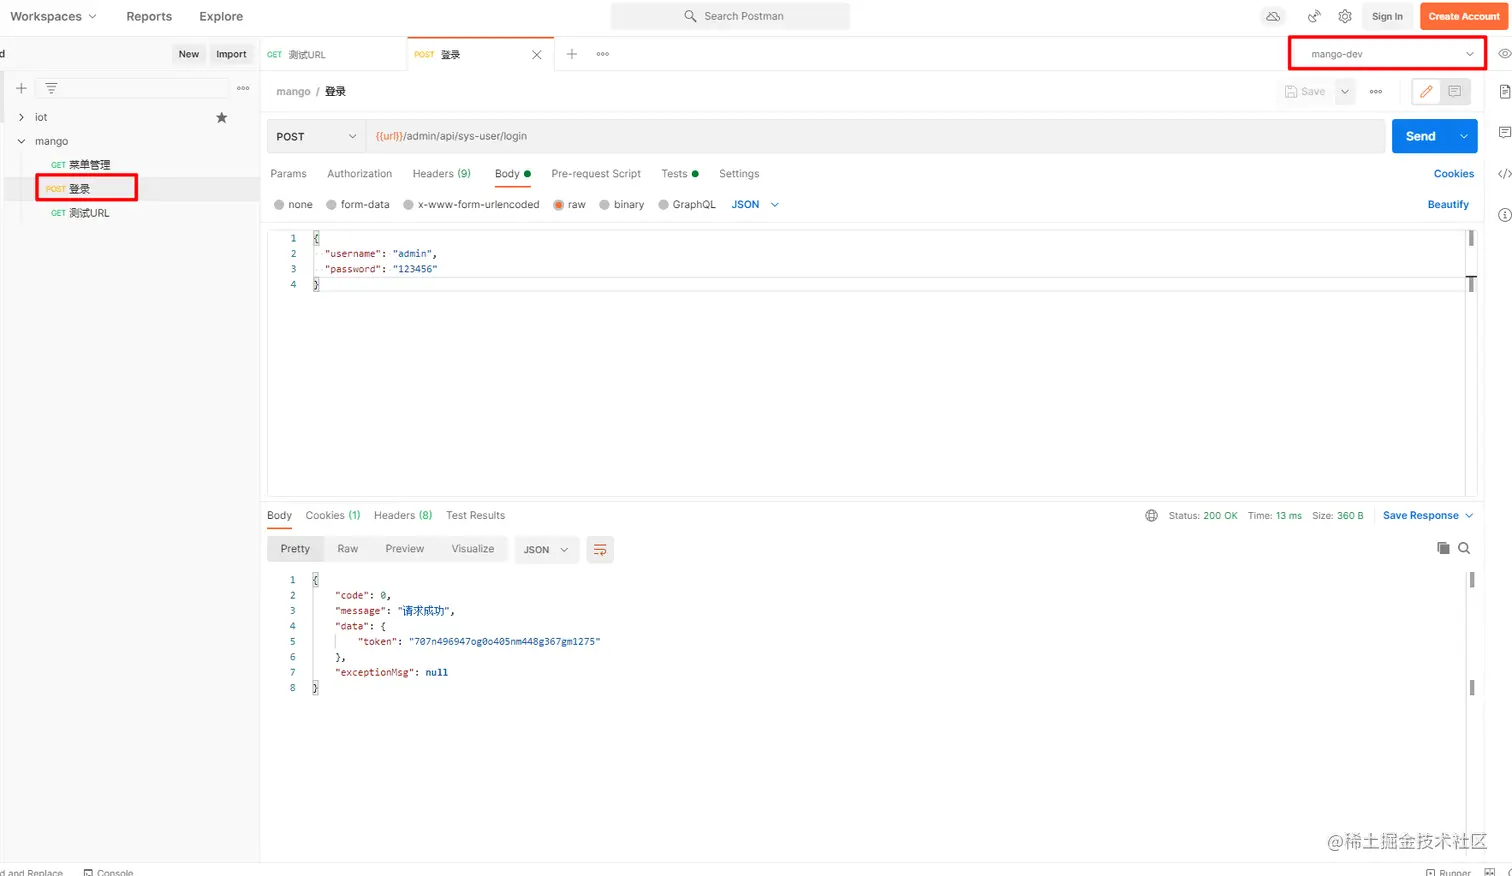Switch to the Authorization tab
The width and height of the screenshot is (1512, 876).
pos(359,174)
